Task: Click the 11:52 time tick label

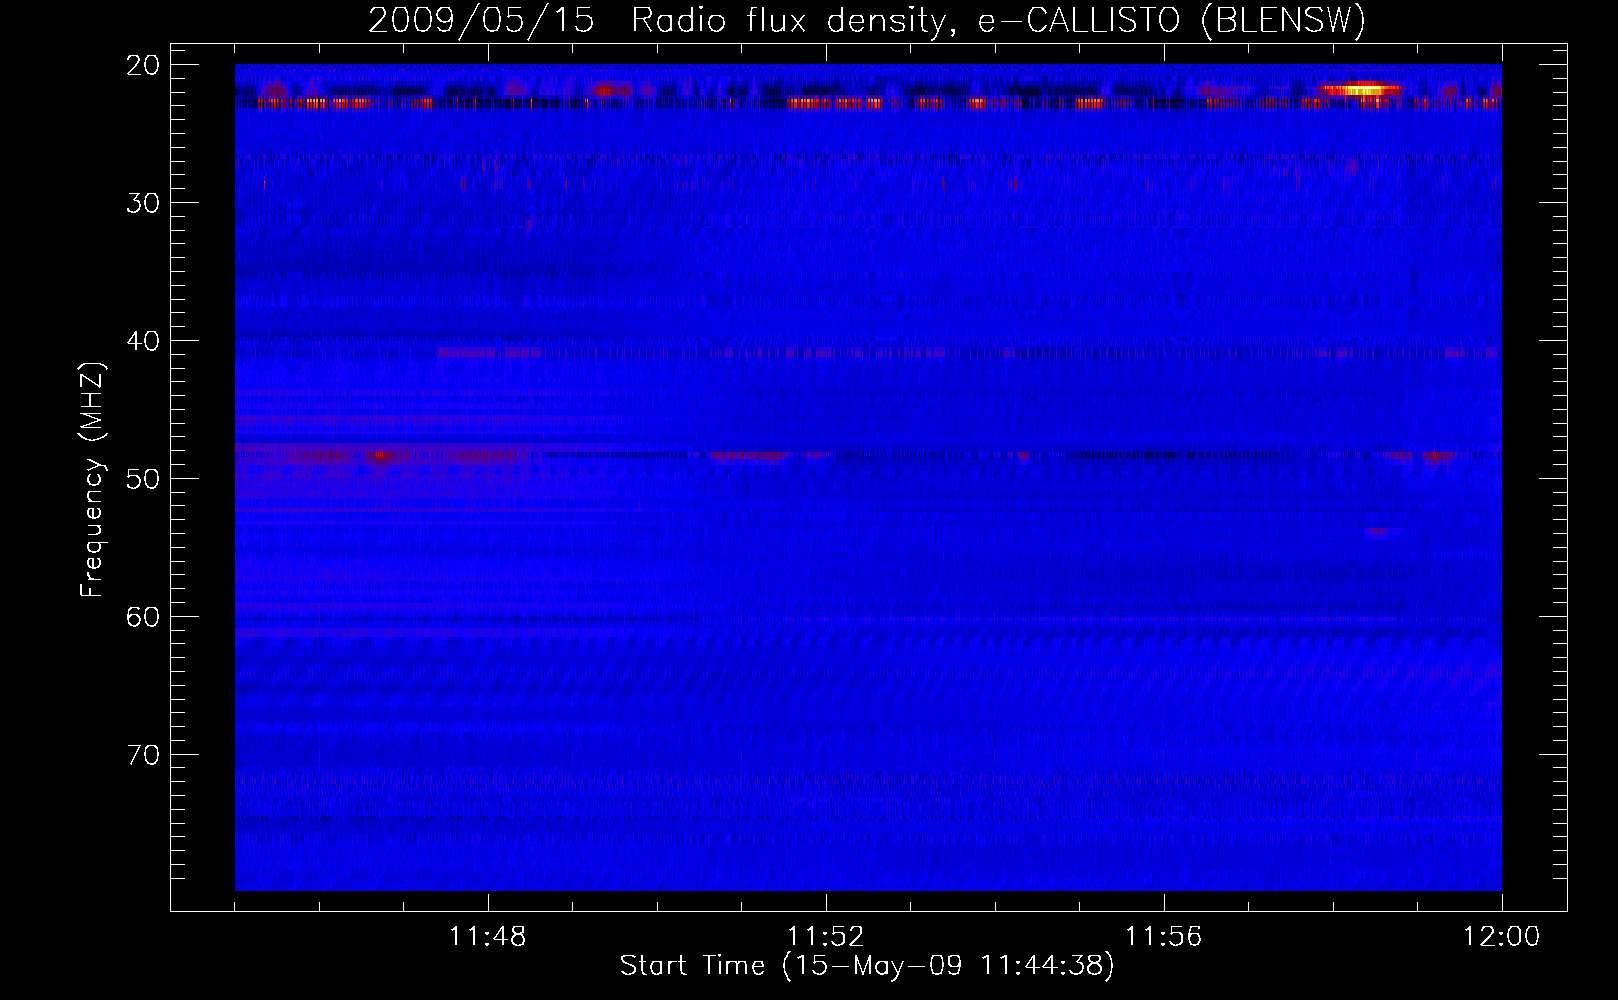Action: click(826, 937)
